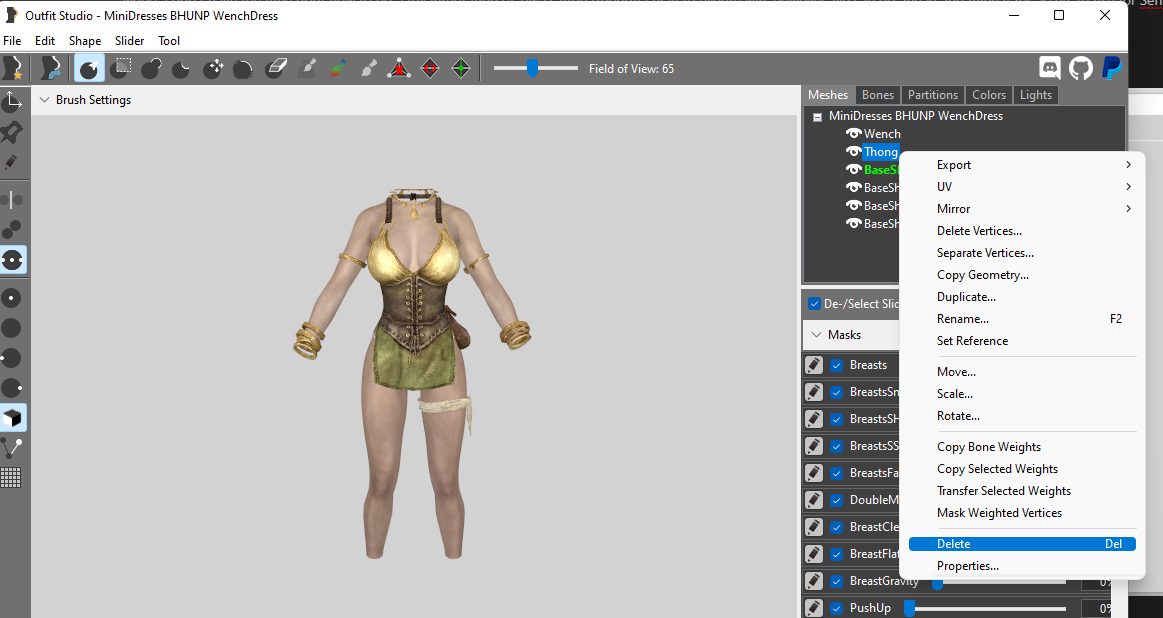The height and width of the screenshot is (618, 1163).
Task: Toggle Edit Connected Only option
Action: [12, 230]
